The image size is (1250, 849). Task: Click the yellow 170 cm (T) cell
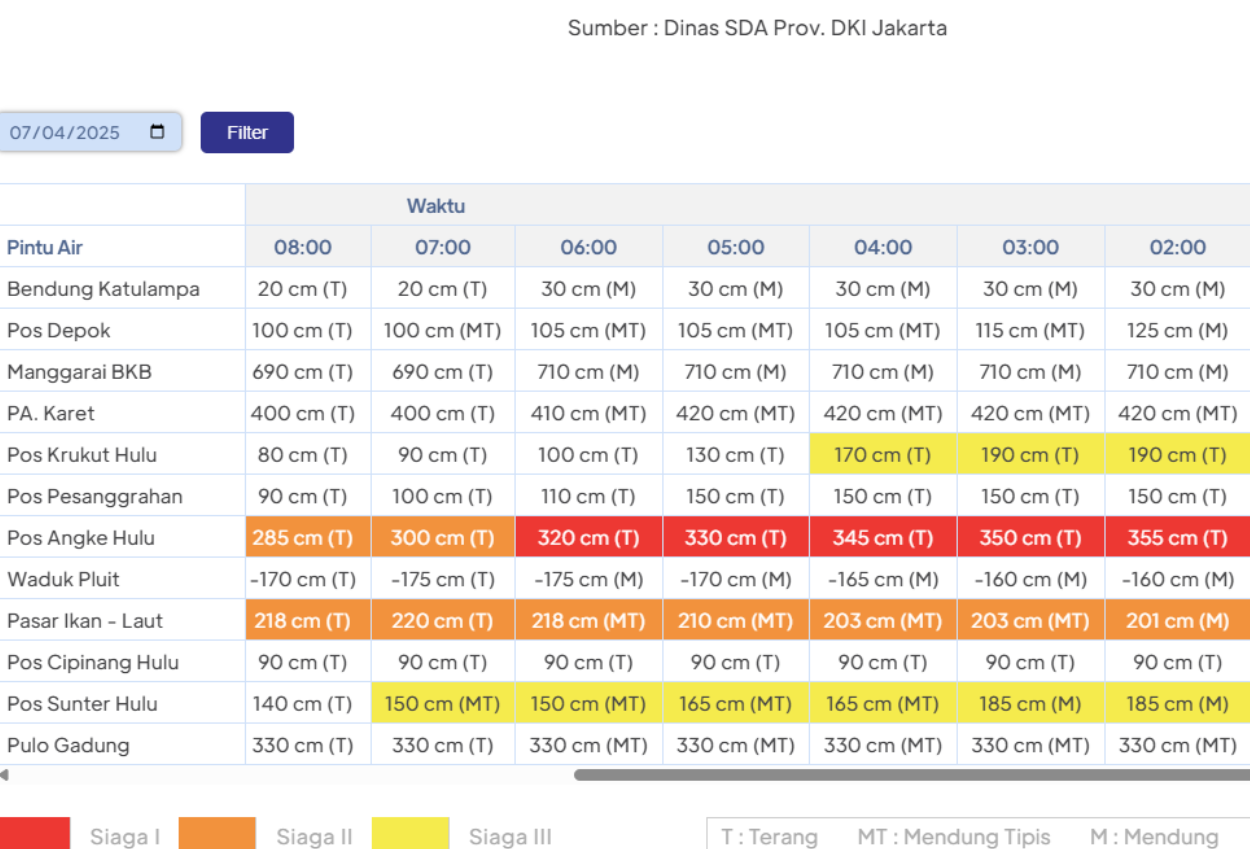coord(883,455)
